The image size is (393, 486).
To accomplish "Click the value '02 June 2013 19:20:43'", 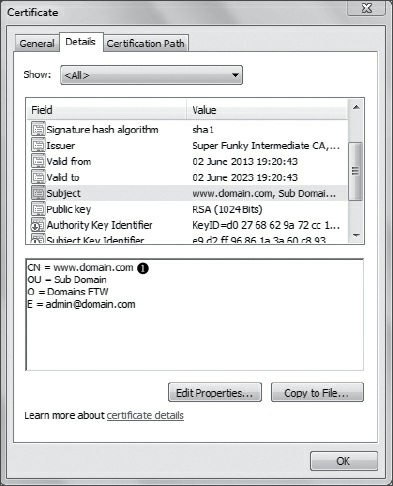I will 245,162.
